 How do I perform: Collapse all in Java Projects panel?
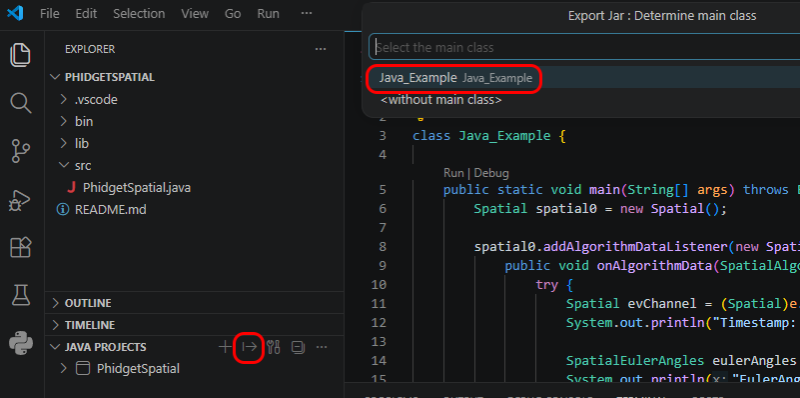click(298, 347)
